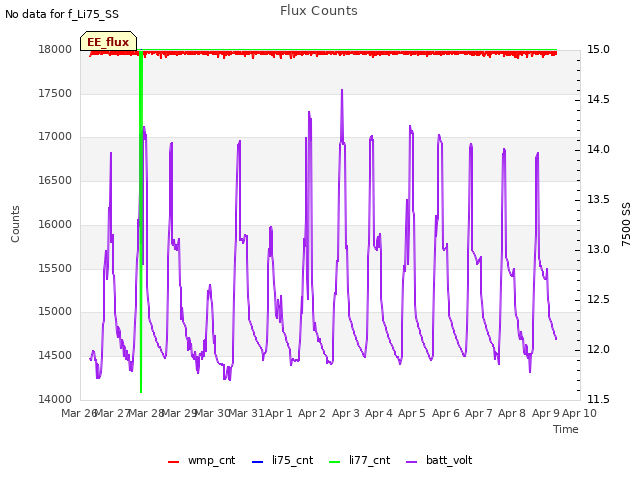Click the 11.5 right-axis tick label
Viewport: 640px width, 480px height.
598,399
